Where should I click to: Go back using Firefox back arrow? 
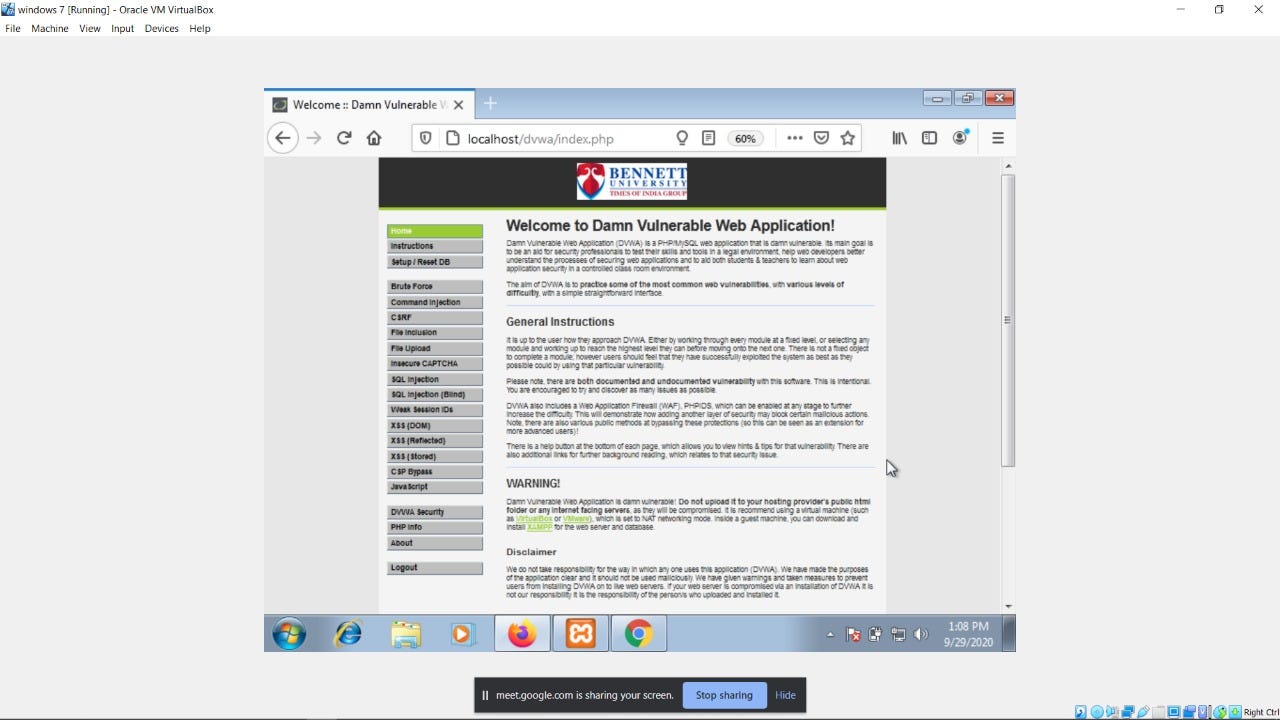tap(283, 138)
